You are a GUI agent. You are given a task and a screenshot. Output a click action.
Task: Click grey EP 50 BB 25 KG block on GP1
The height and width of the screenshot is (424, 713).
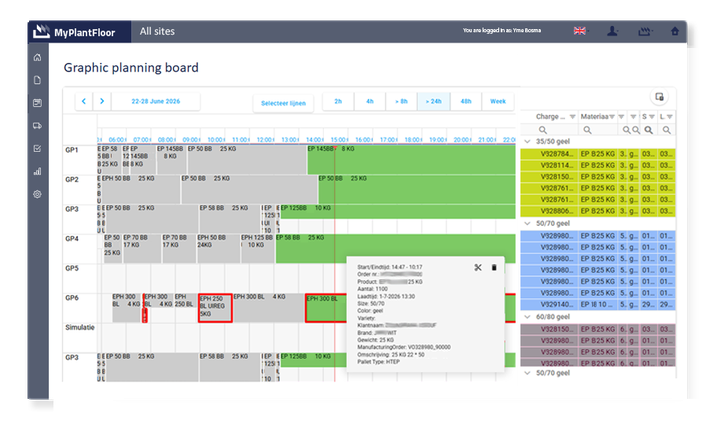[x=246, y=160]
